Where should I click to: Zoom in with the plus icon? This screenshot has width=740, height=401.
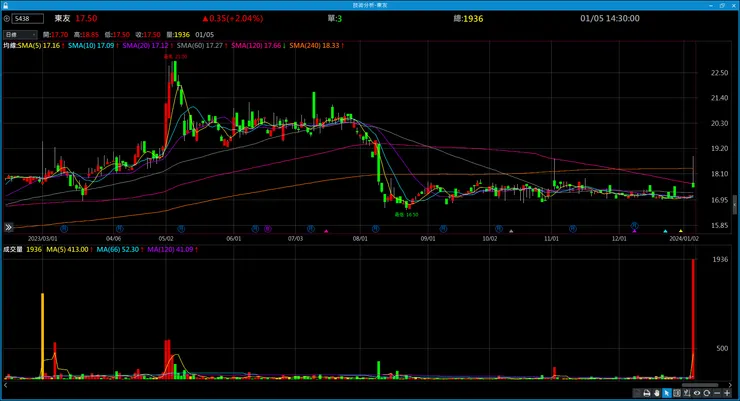tap(727, 393)
